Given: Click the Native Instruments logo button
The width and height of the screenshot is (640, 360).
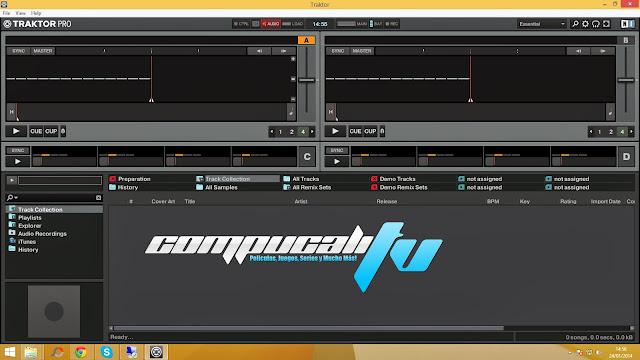Looking at the screenshot, I should pos(628,24).
